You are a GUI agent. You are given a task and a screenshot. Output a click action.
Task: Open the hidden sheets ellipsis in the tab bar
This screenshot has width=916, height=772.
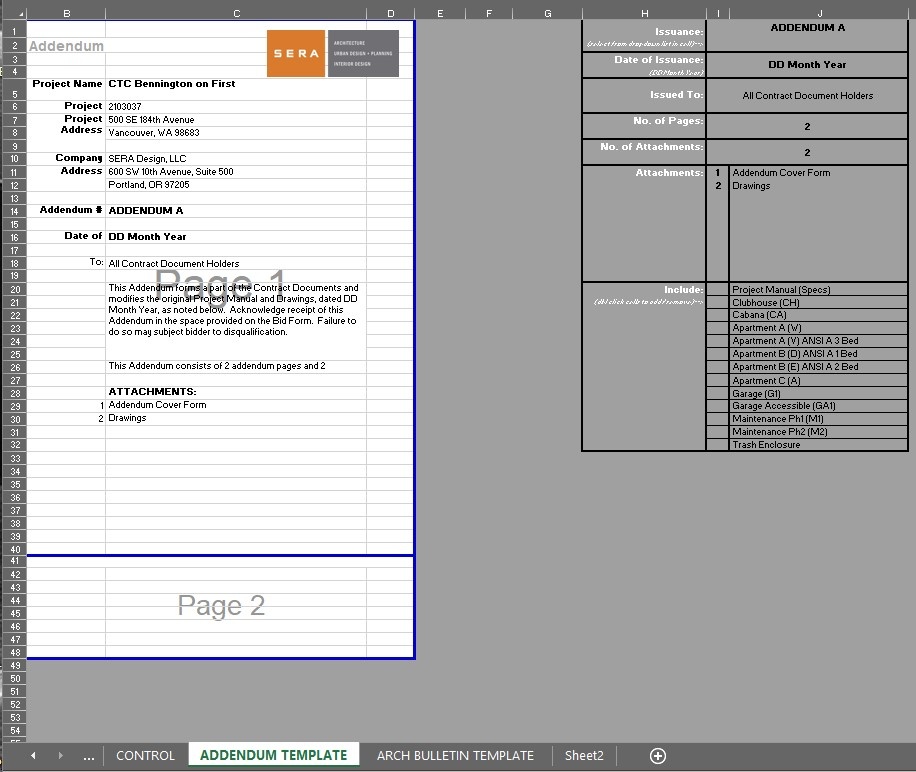(x=89, y=757)
